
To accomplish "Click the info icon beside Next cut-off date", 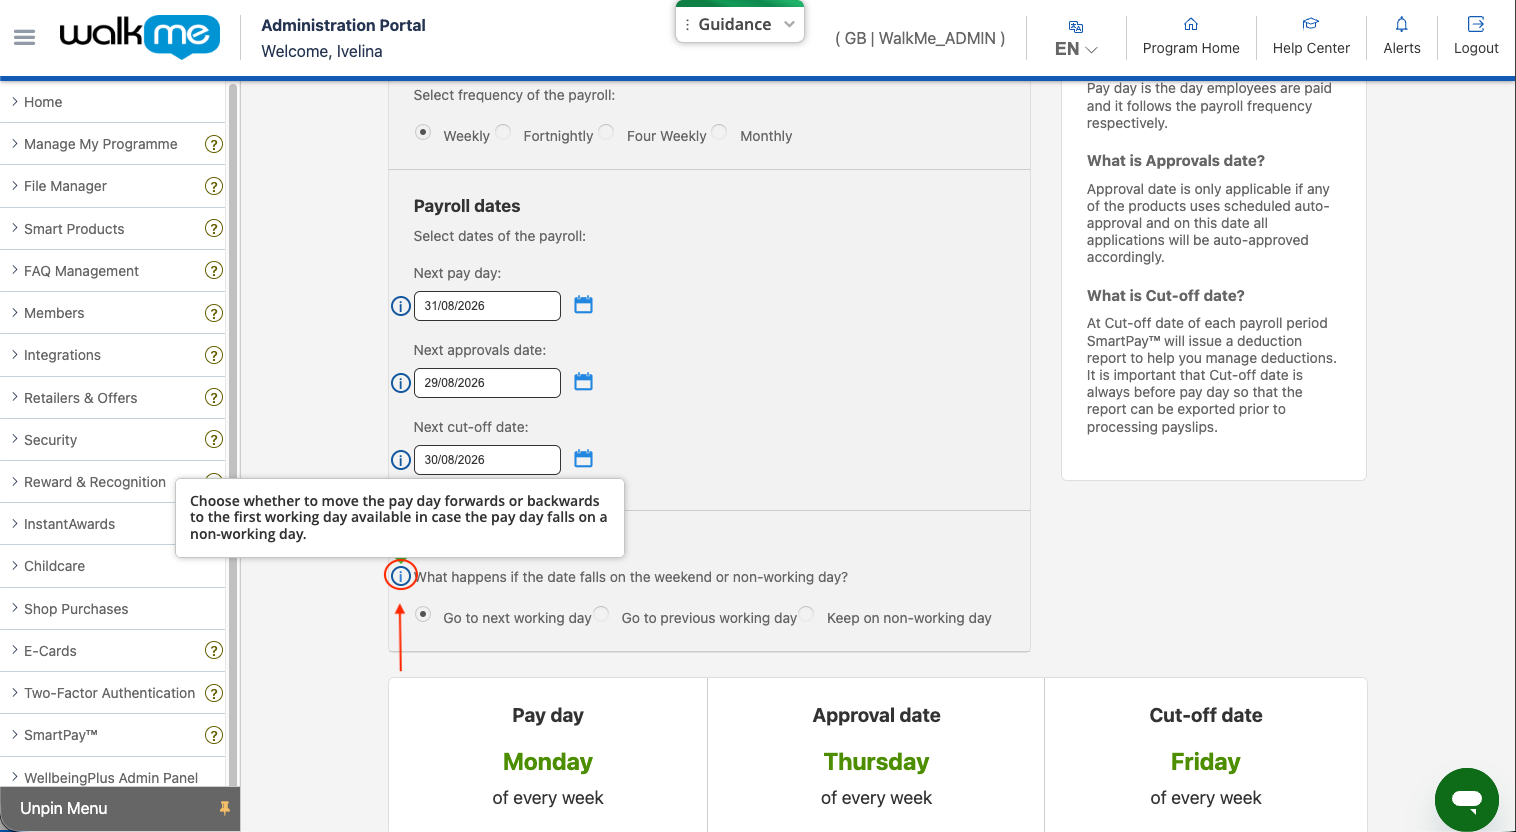I will 401,460.
